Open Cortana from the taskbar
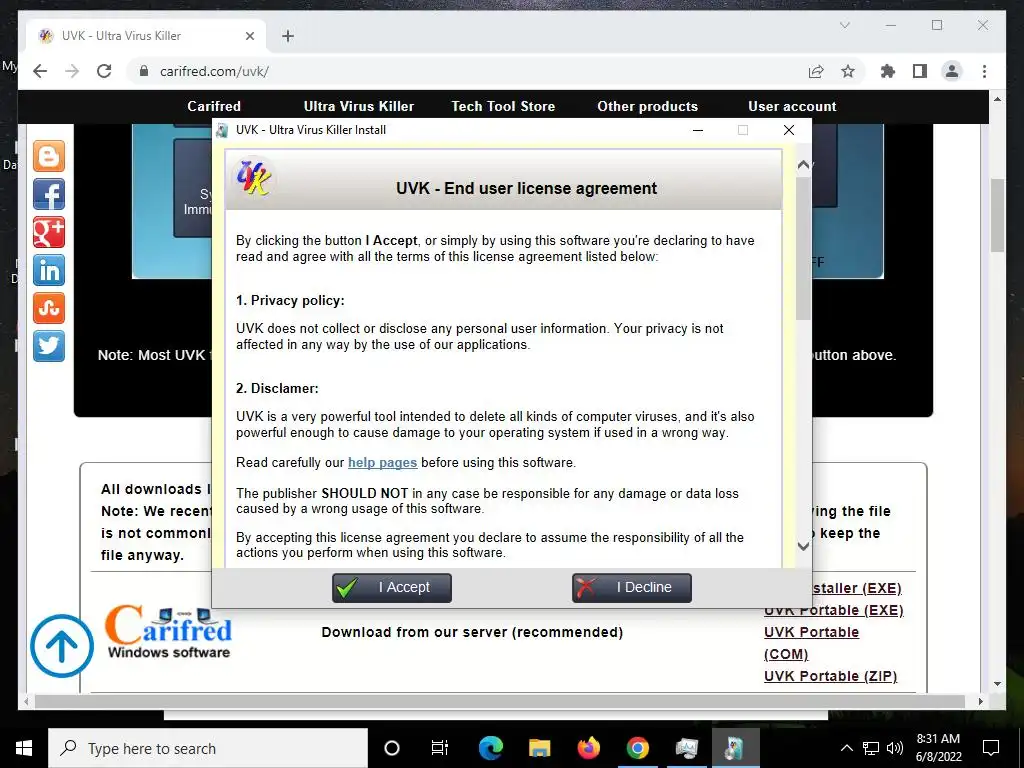 pos(392,748)
